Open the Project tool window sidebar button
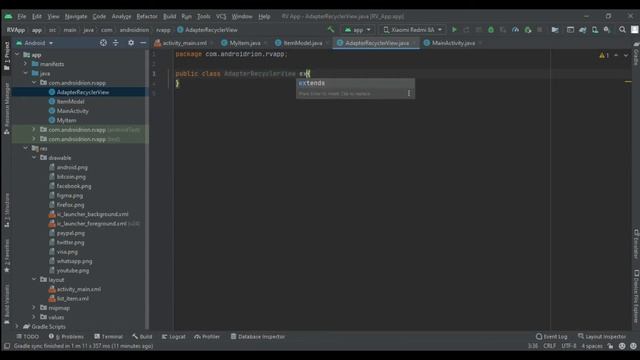 7,56
